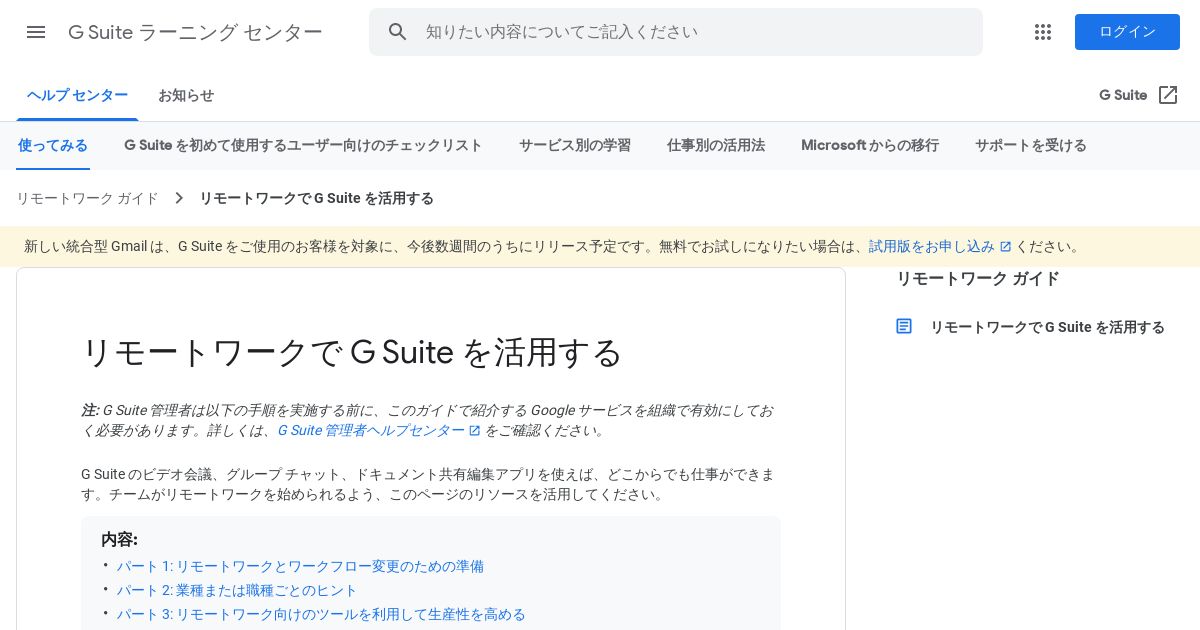This screenshot has width=1200, height=630.
Task: Click the G Suite external link icon
Action: (x=1168, y=95)
